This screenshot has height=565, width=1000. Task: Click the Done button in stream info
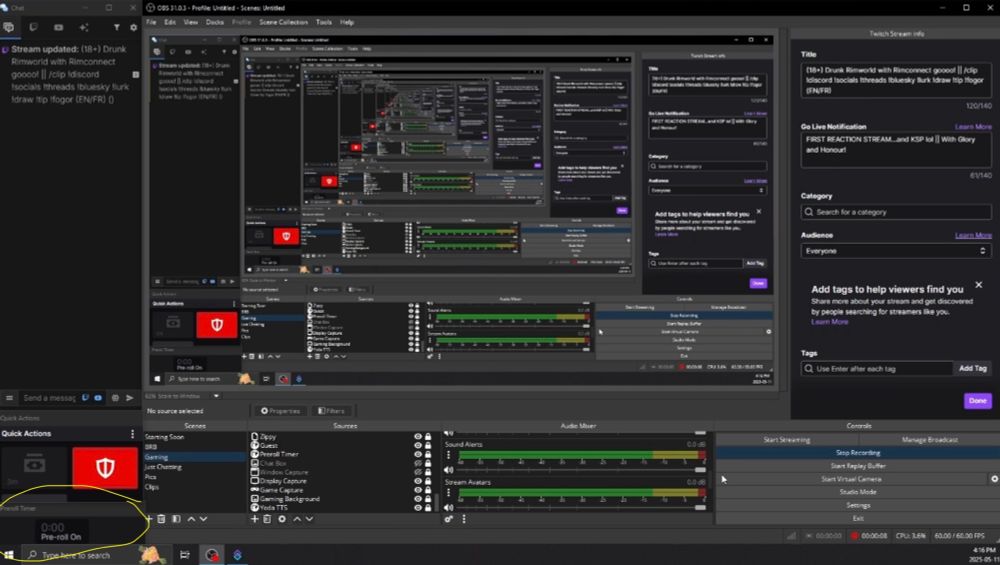coord(978,401)
